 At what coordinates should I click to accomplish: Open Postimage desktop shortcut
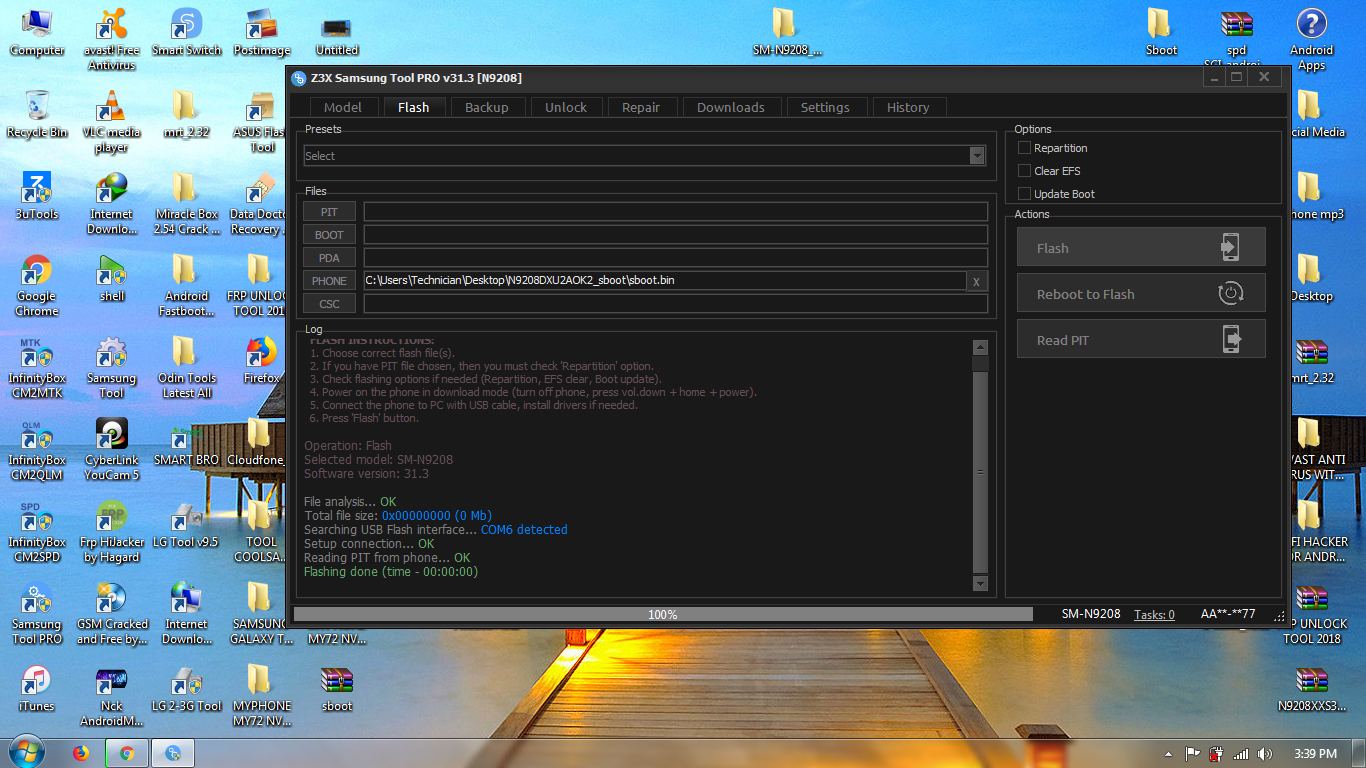[x=261, y=32]
